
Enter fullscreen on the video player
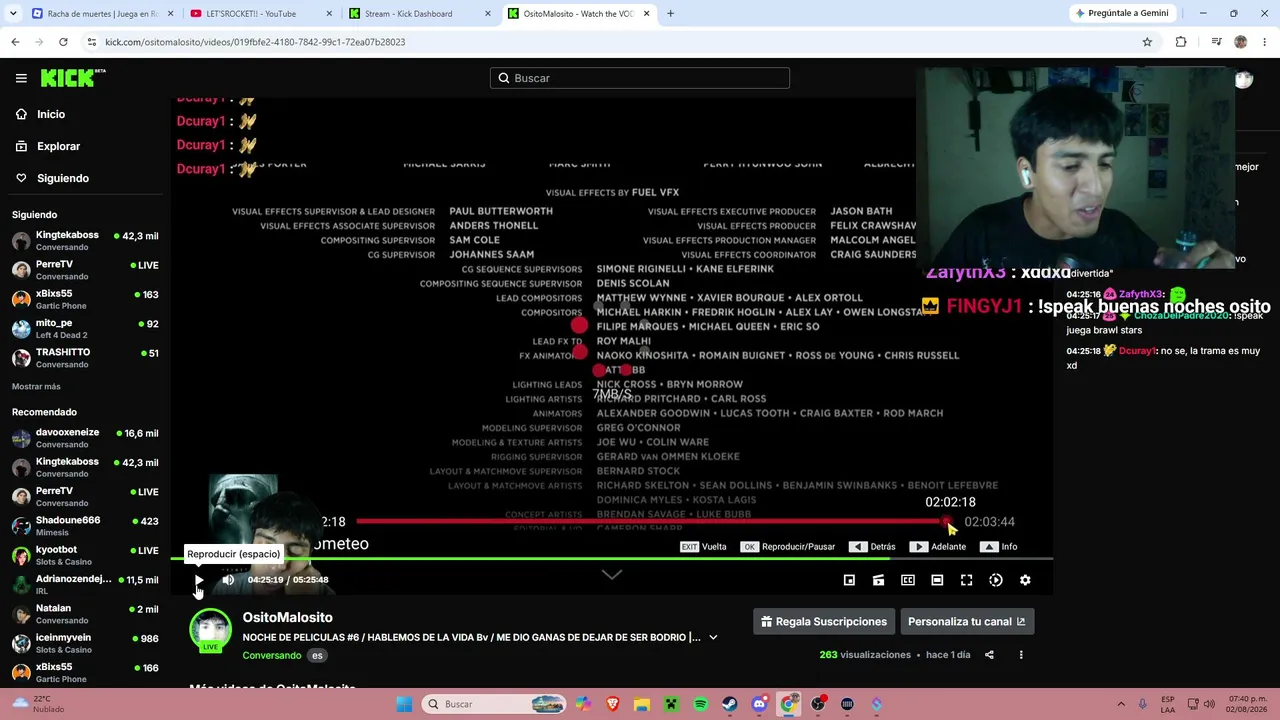click(x=966, y=580)
